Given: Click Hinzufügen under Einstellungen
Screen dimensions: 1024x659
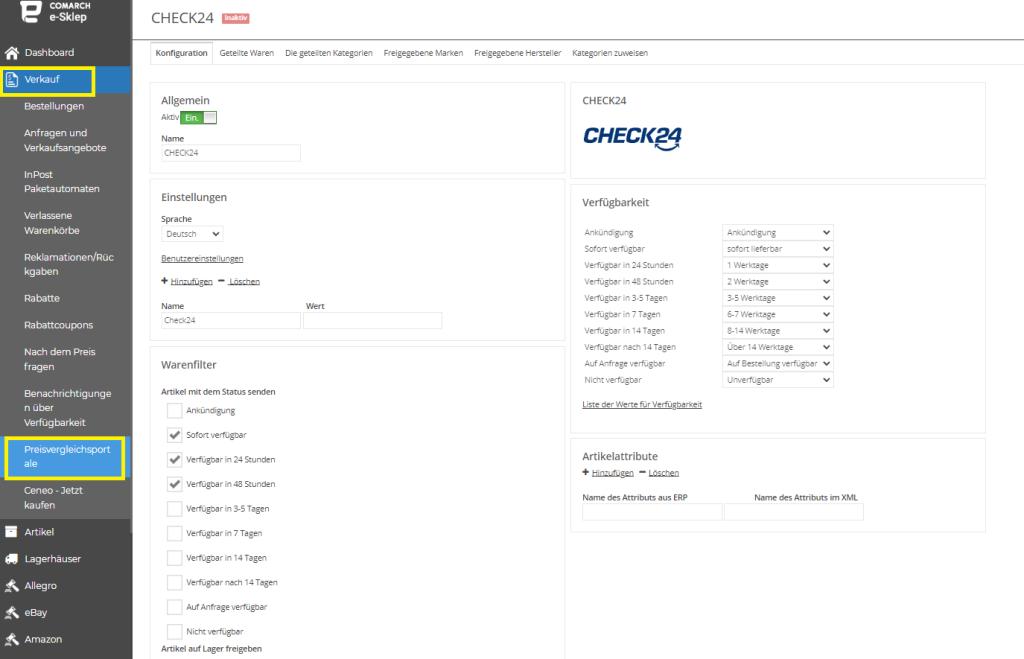Looking at the screenshot, I should coord(191,281).
